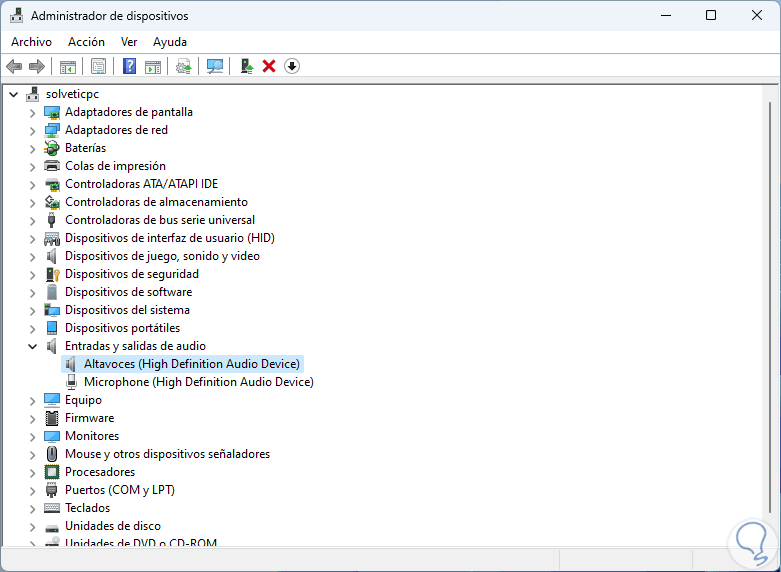
Task: Click the keyboard icon beside Teclados
Action: coord(52,508)
